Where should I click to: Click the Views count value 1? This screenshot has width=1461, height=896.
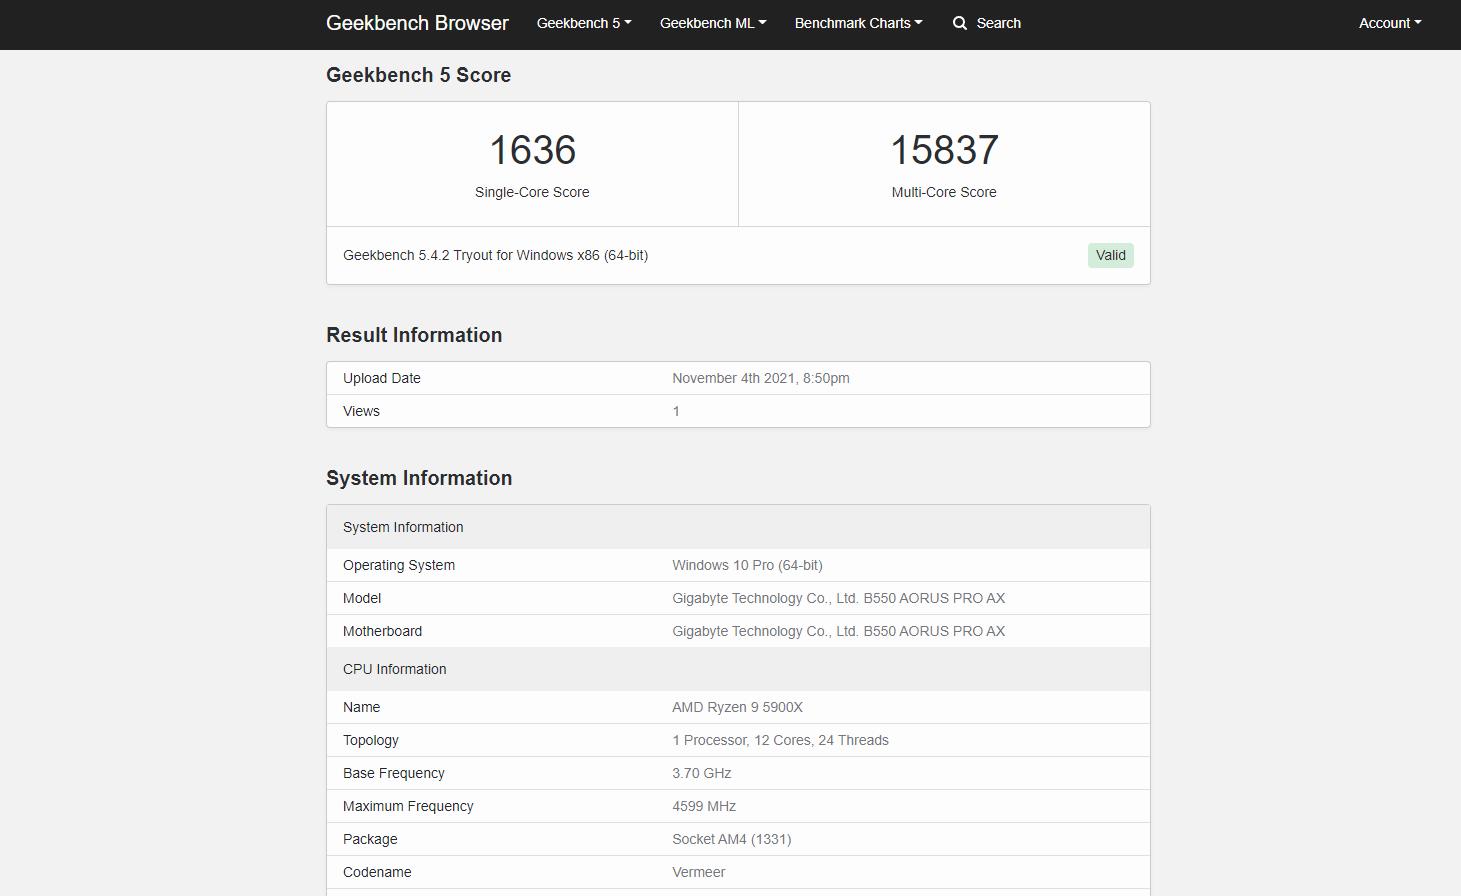coord(676,411)
